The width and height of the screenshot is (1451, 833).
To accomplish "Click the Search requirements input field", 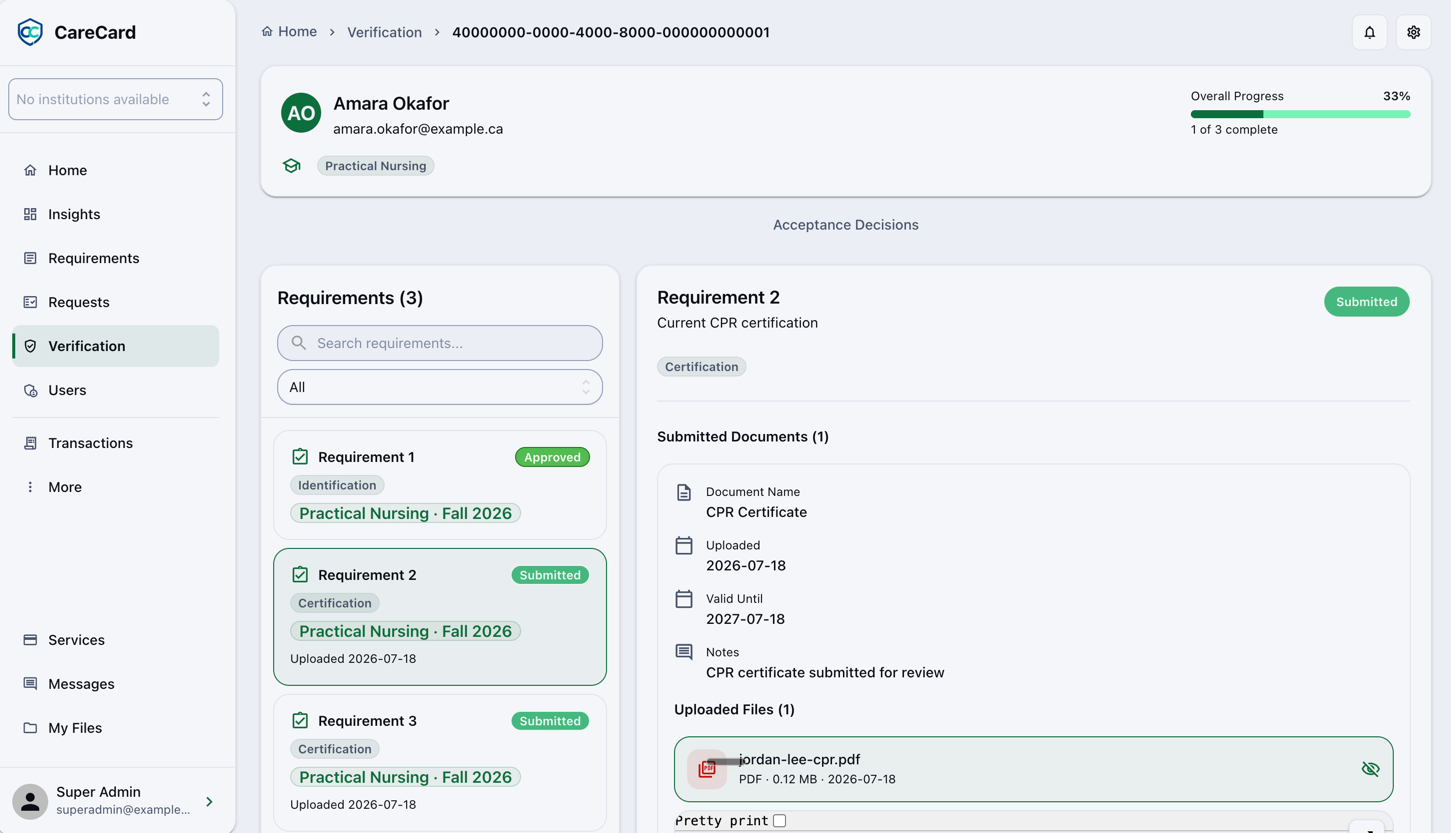I will (x=440, y=343).
